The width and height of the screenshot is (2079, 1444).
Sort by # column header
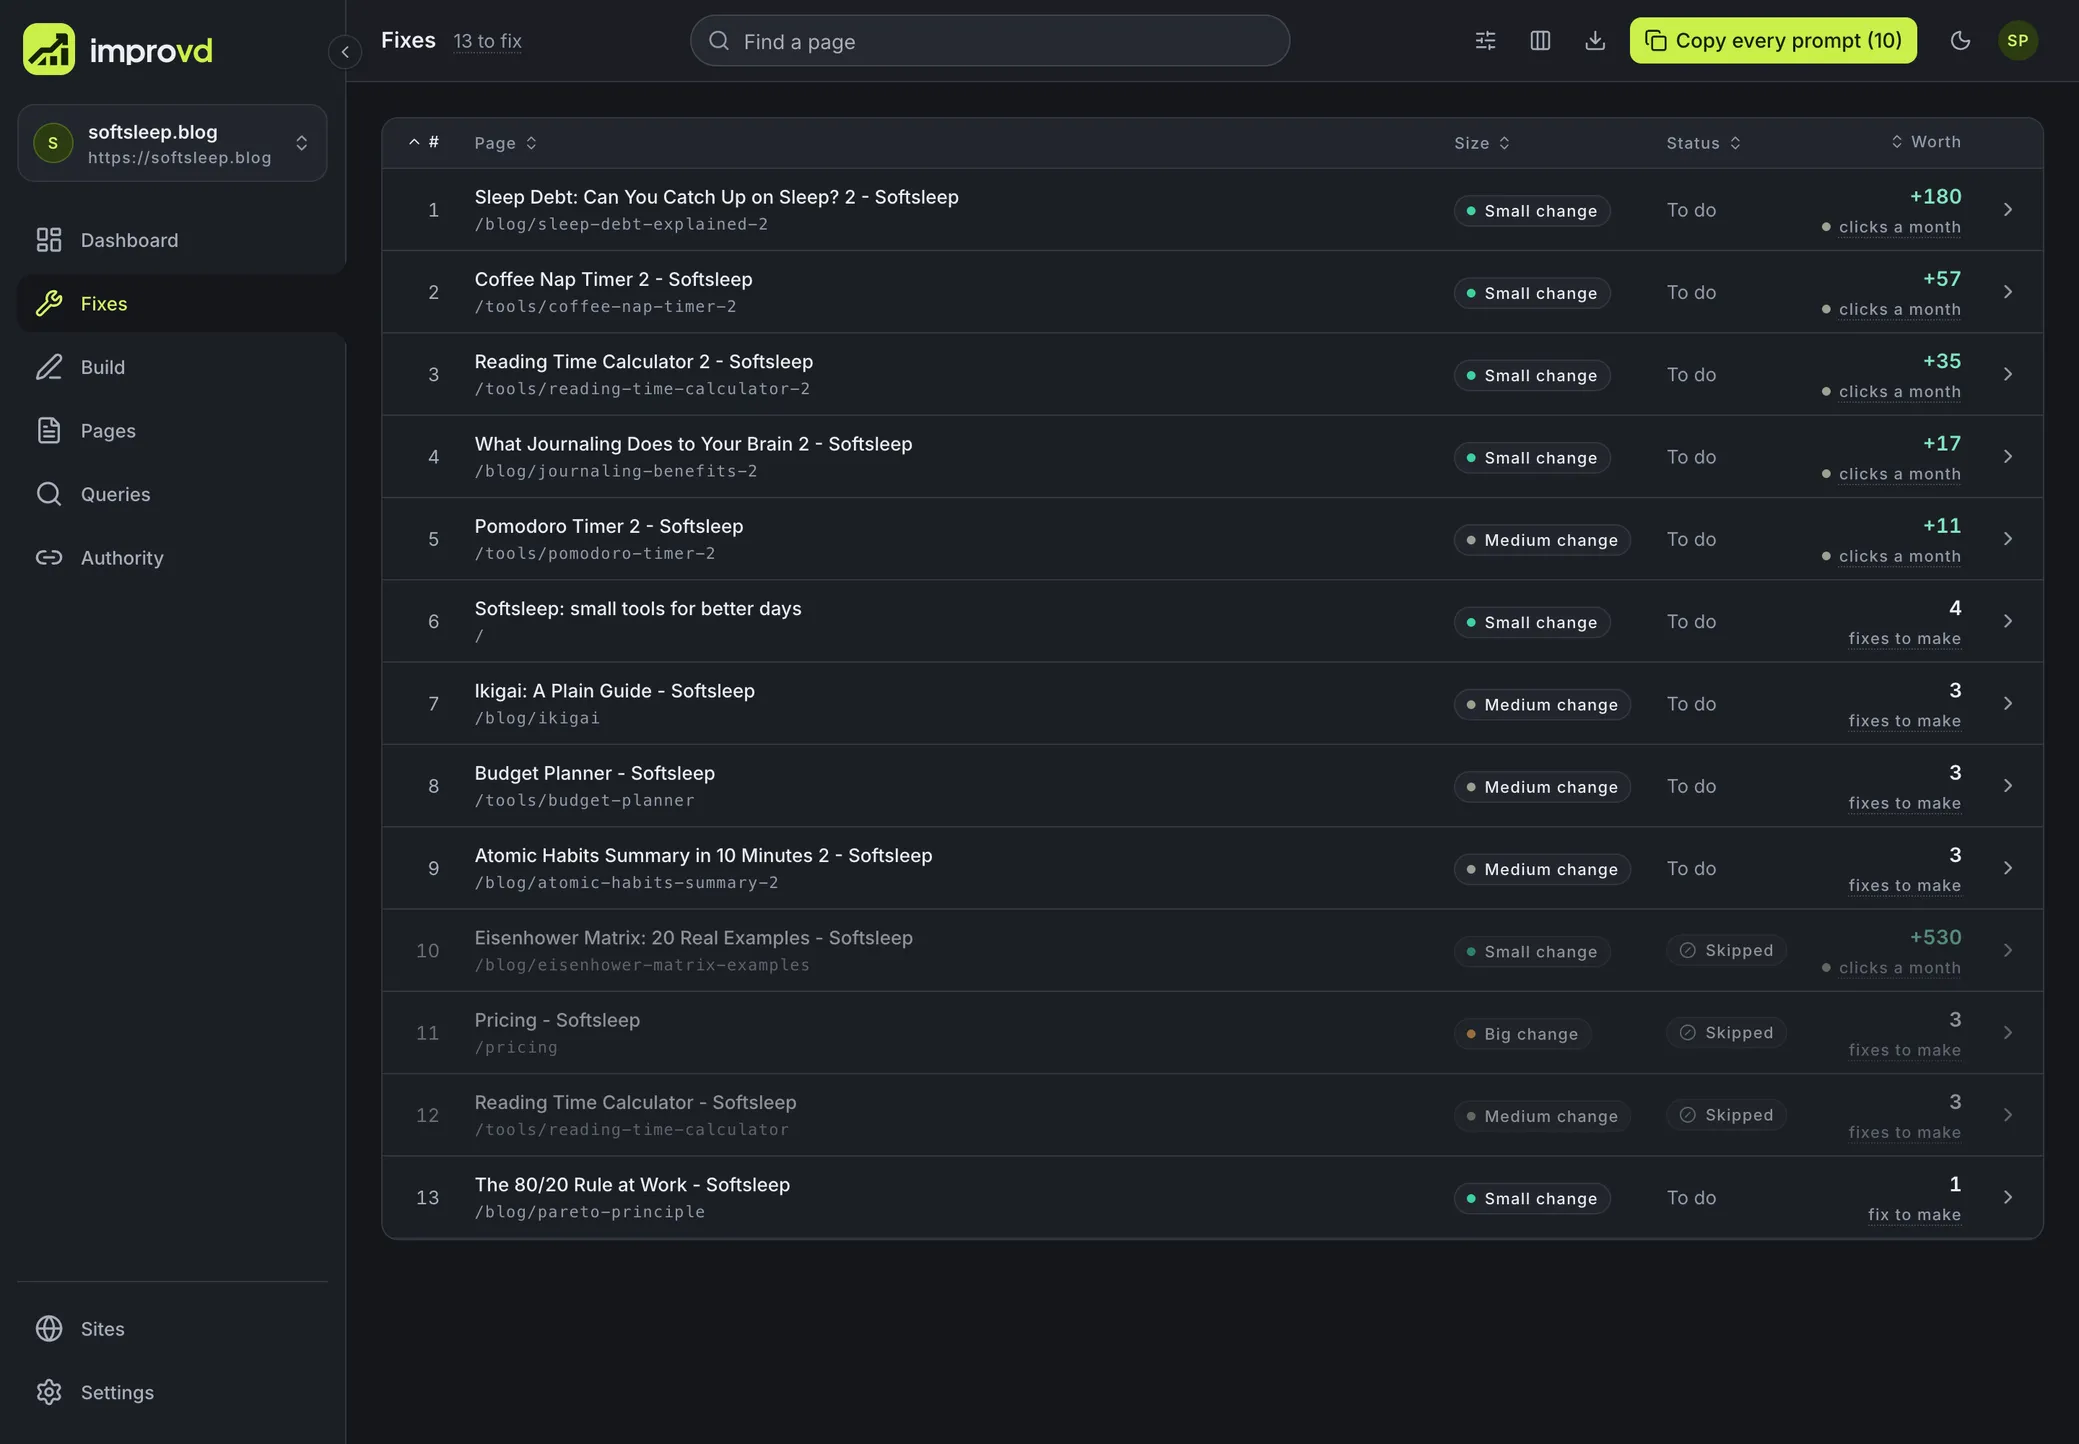tap(424, 142)
